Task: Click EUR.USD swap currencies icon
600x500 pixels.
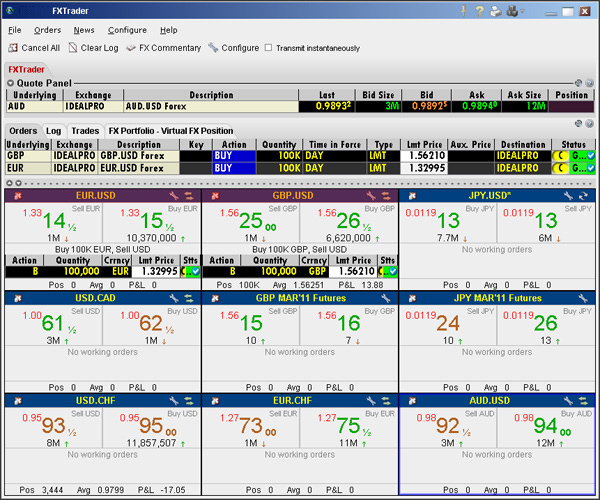Action: coord(189,196)
